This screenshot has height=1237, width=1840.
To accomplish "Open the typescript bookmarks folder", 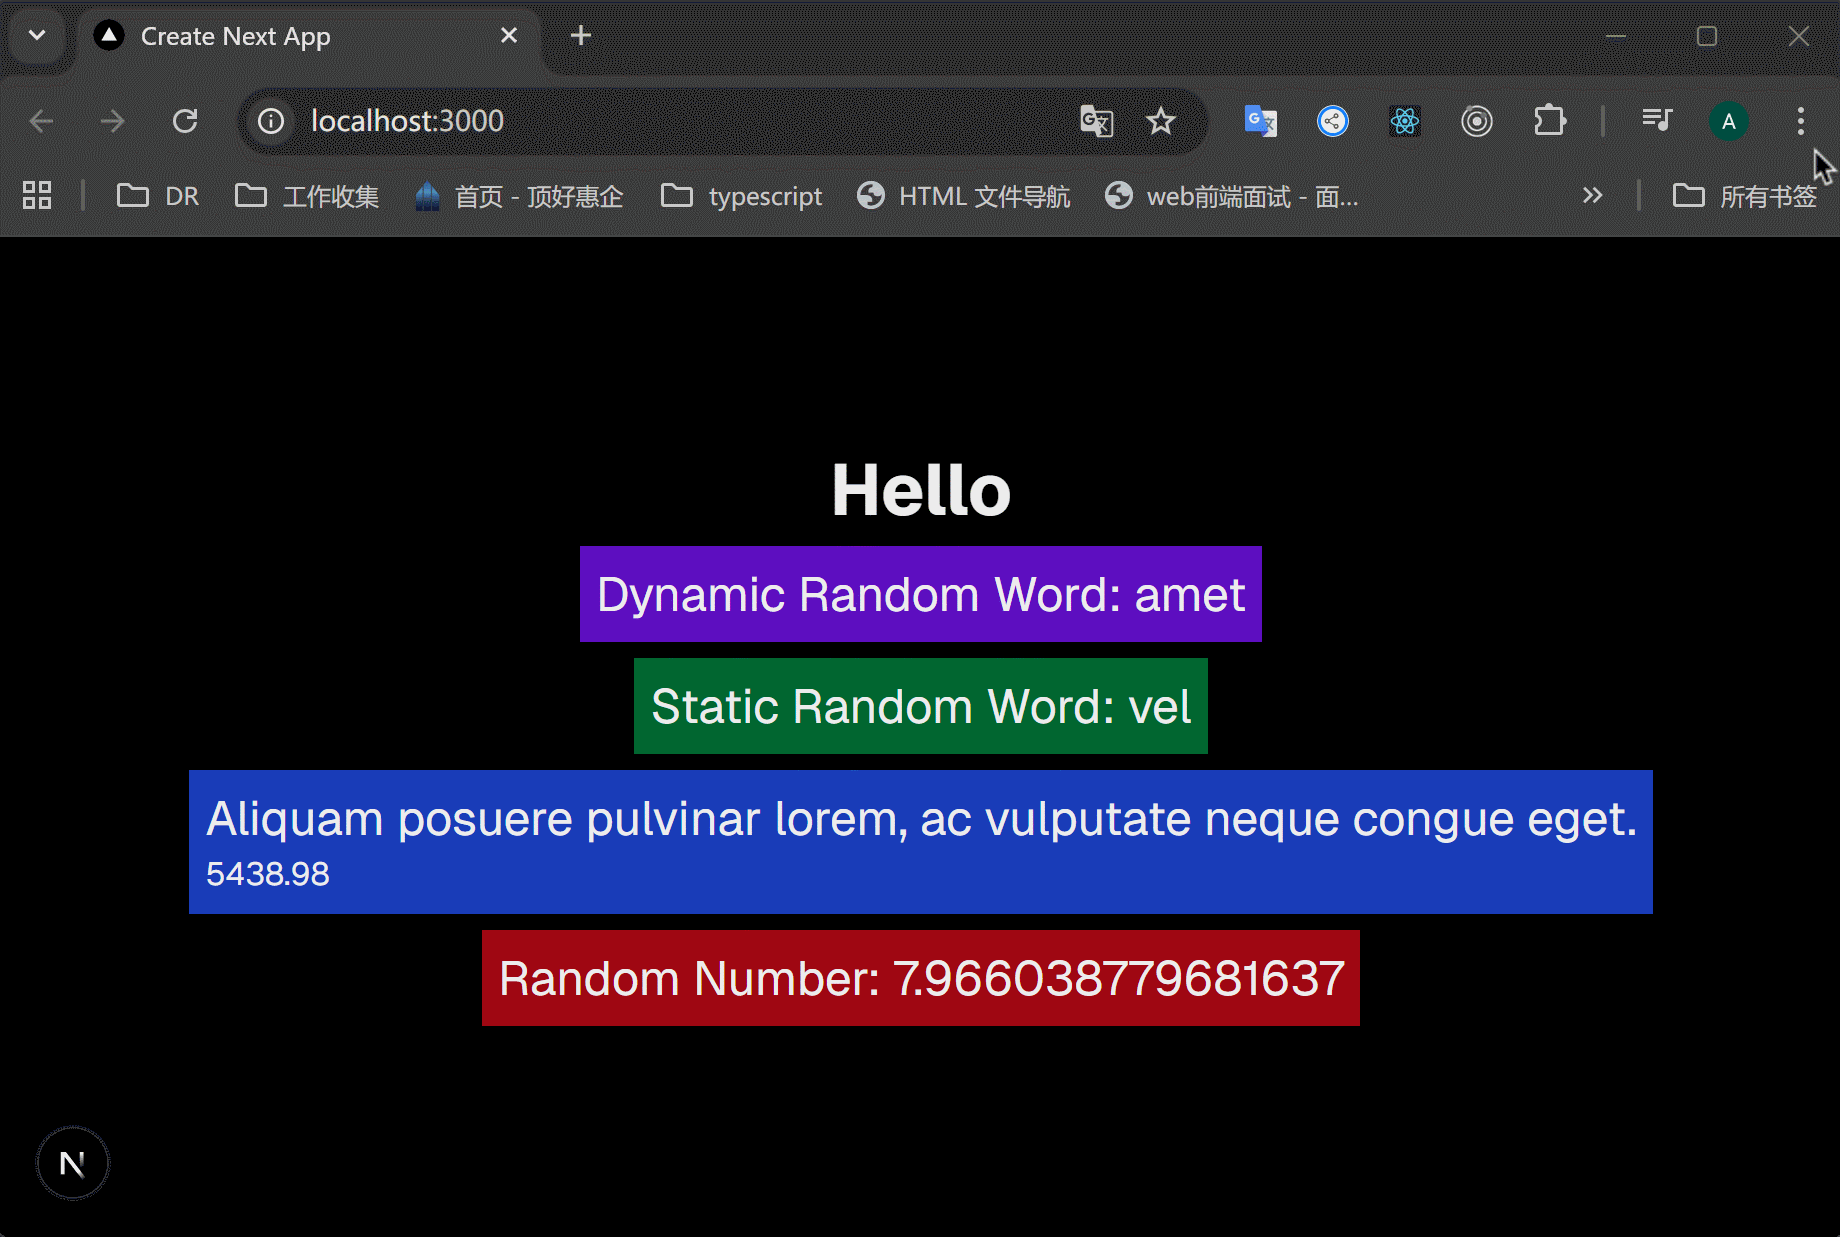I will pyautogui.click(x=741, y=196).
